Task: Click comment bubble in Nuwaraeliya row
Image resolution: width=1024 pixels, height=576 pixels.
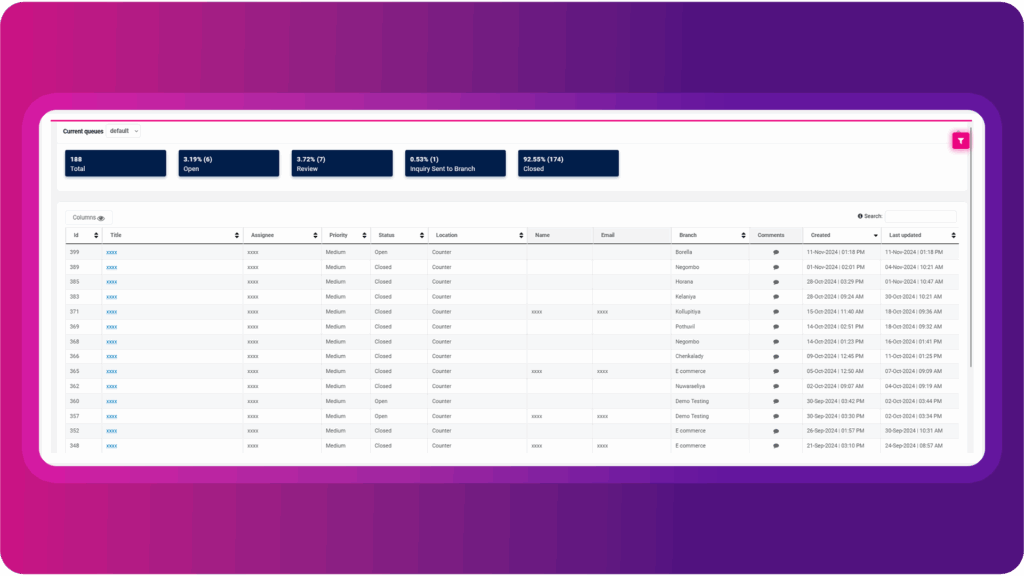Action: coord(776,386)
